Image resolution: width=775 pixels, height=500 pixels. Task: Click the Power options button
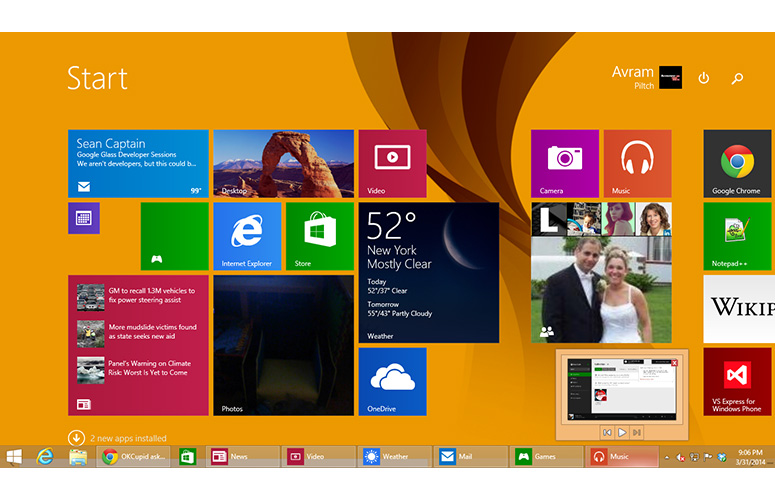pyautogui.click(x=704, y=78)
